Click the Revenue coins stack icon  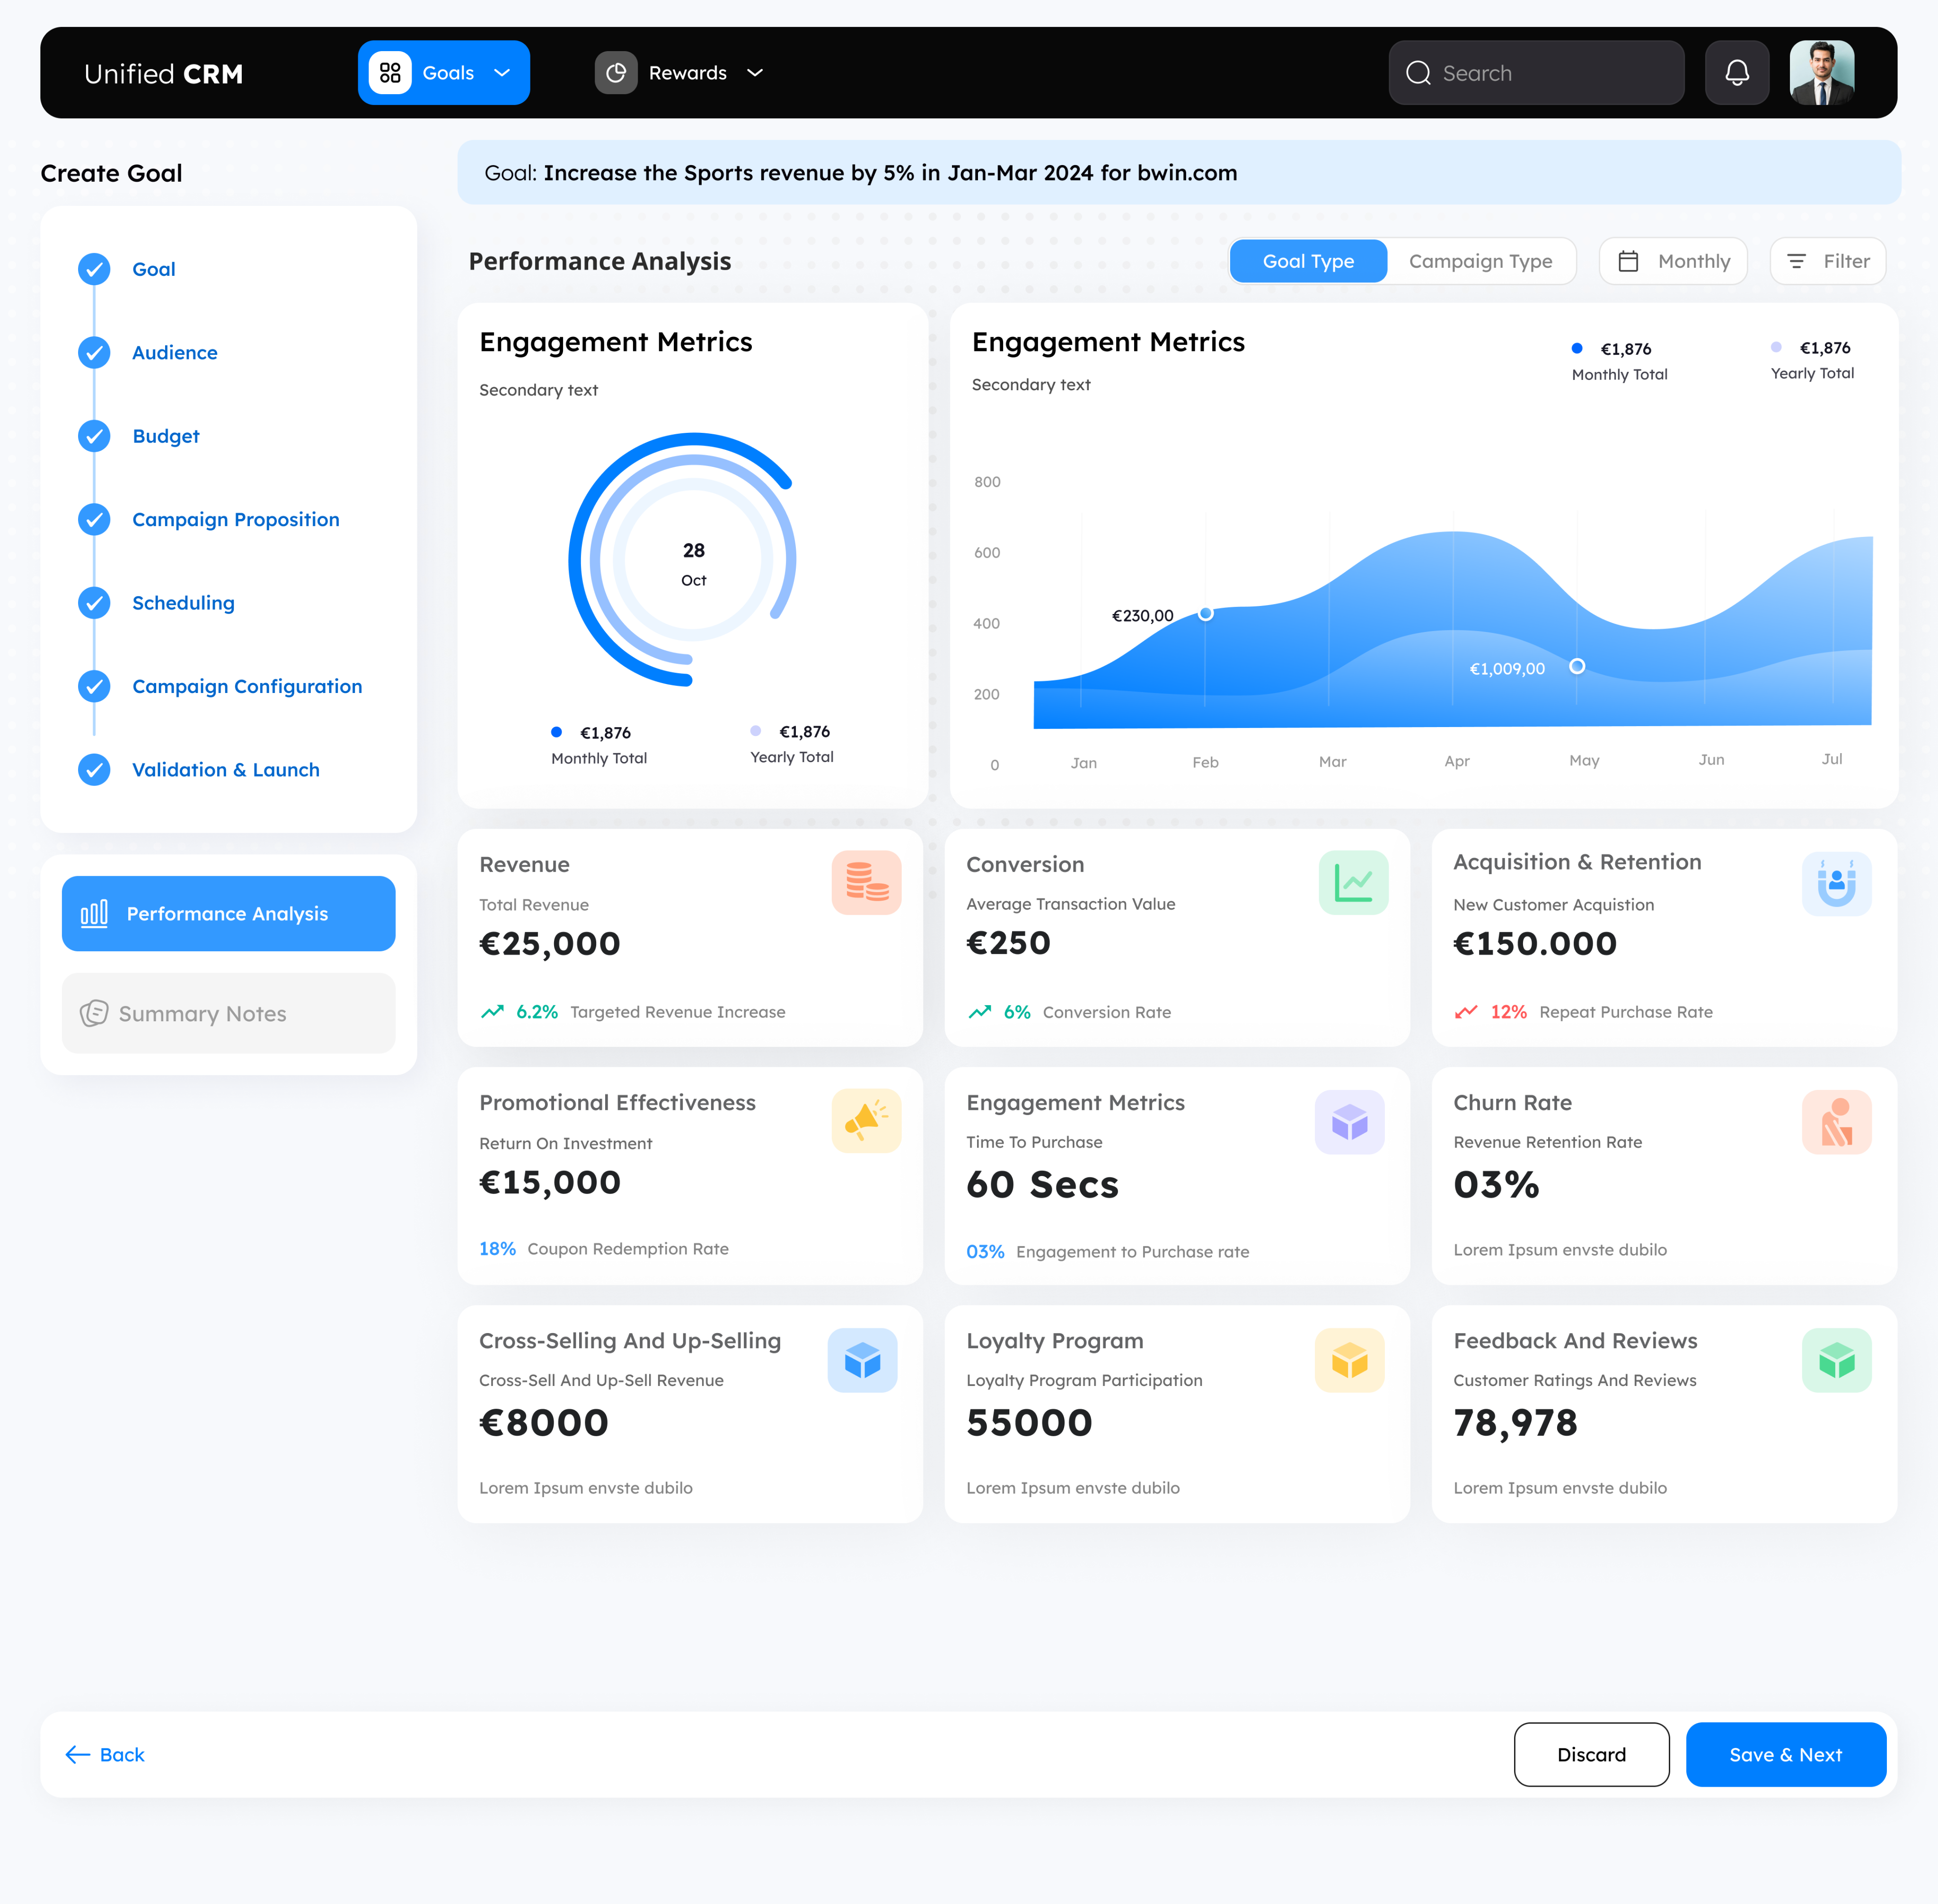click(x=866, y=882)
